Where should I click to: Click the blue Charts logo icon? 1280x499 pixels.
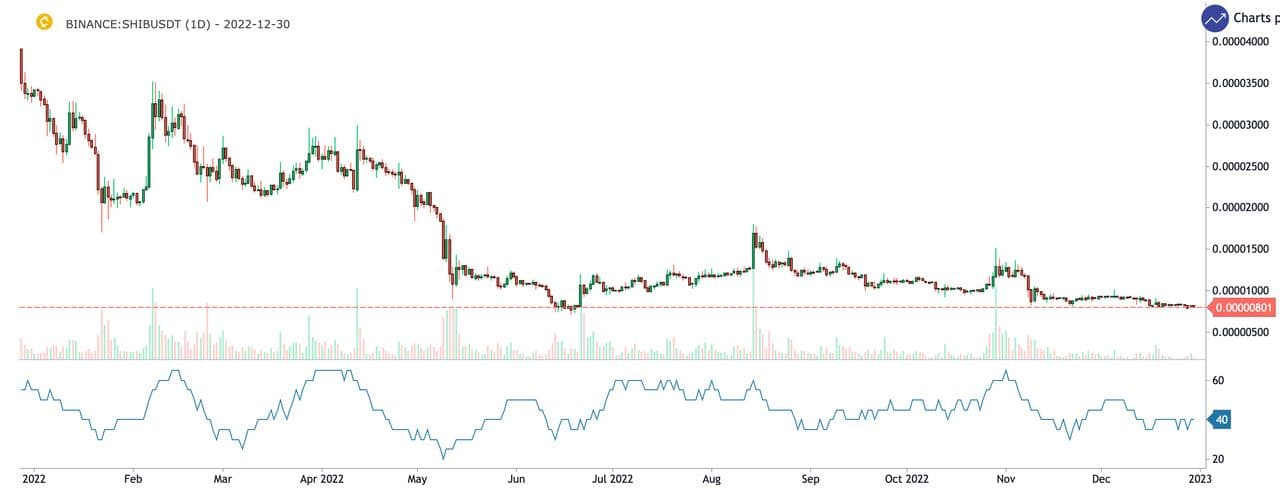pyautogui.click(x=1215, y=18)
